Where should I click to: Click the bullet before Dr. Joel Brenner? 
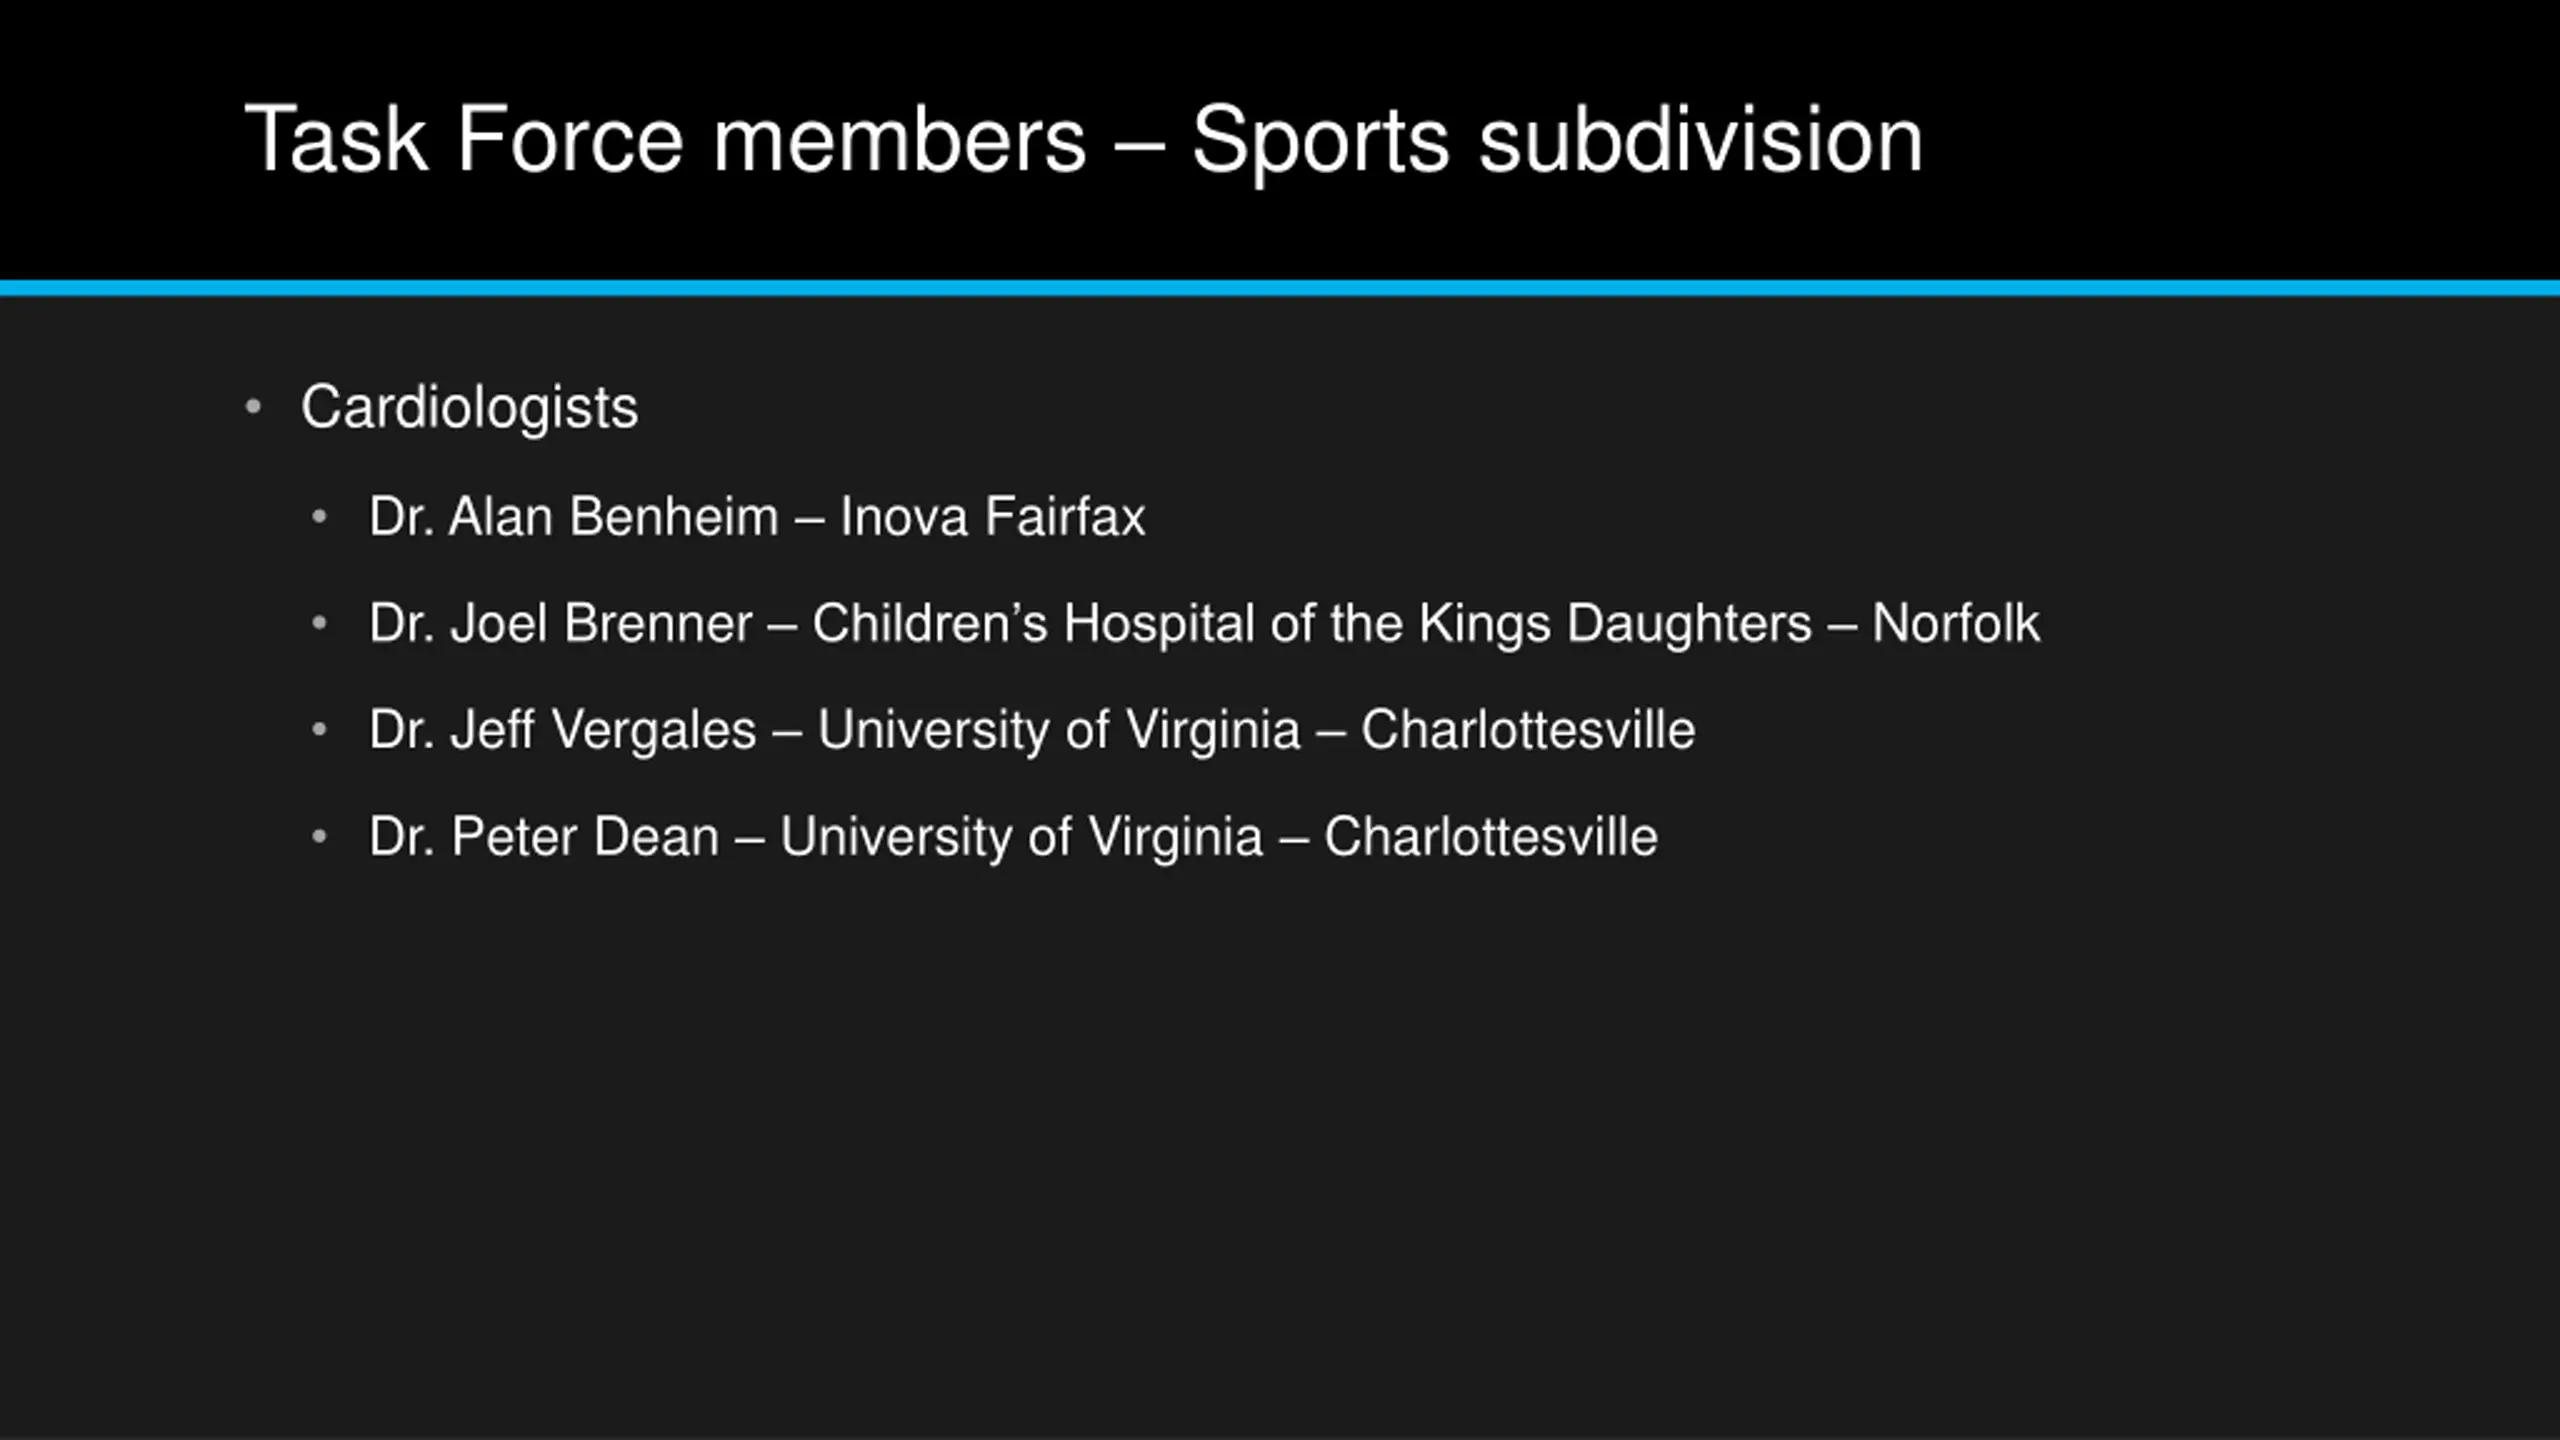coord(320,623)
